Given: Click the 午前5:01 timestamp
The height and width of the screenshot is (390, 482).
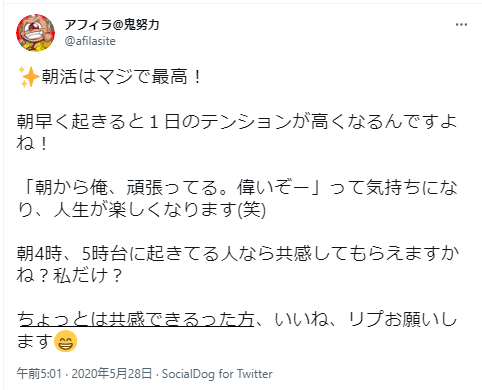Looking at the screenshot, I should point(39,374).
